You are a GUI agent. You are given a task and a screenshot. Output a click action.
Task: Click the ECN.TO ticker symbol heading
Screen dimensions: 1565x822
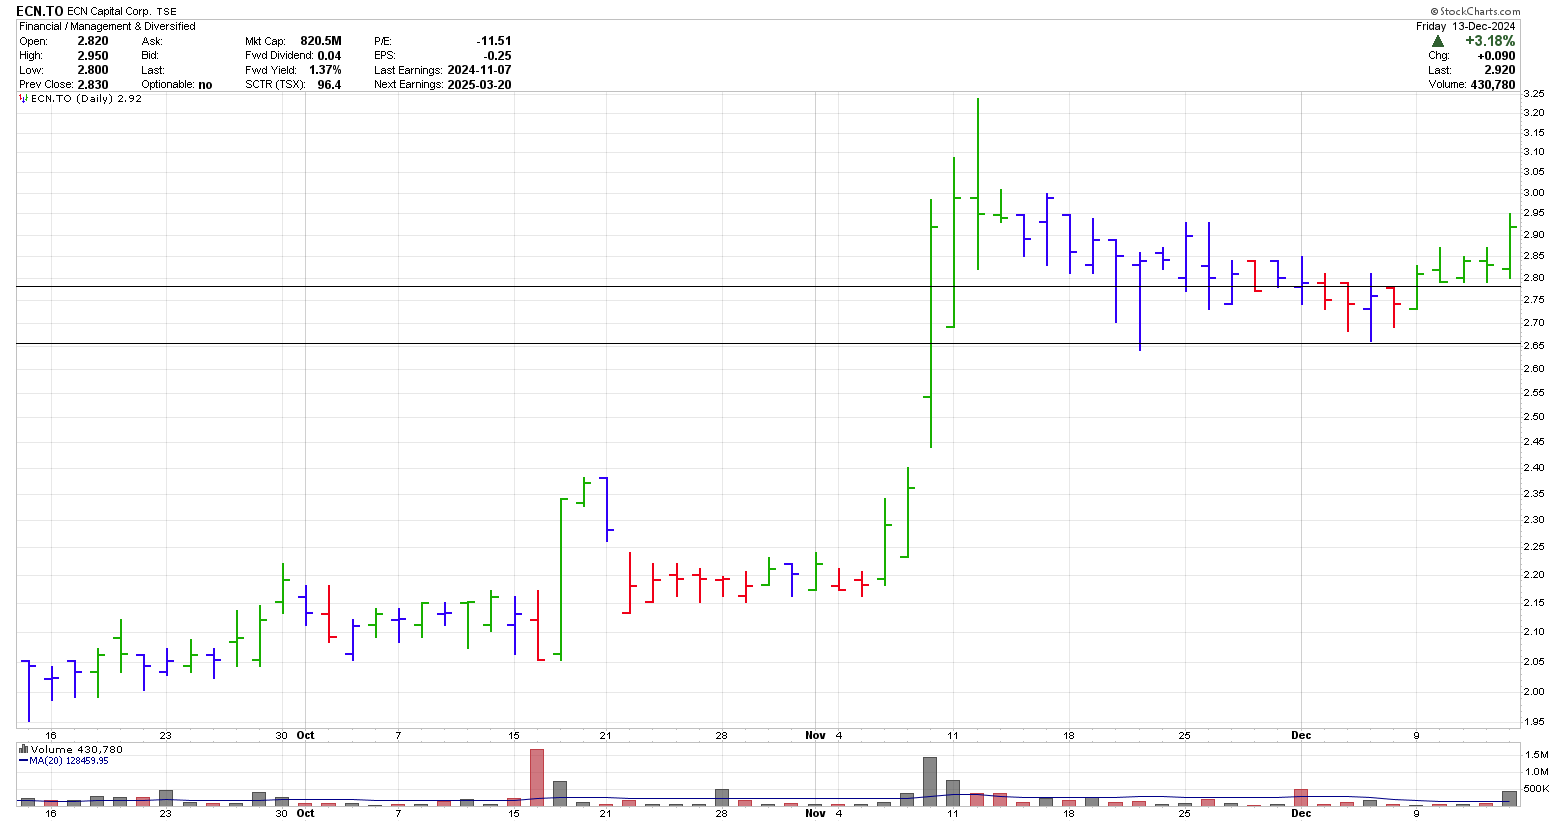pyautogui.click(x=41, y=11)
